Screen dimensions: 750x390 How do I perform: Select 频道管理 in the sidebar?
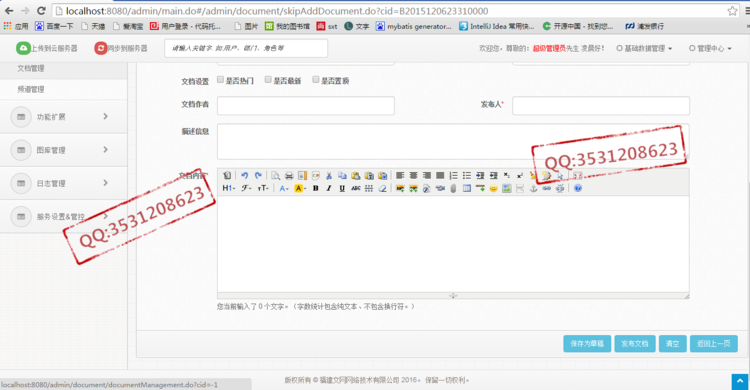(x=64, y=89)
